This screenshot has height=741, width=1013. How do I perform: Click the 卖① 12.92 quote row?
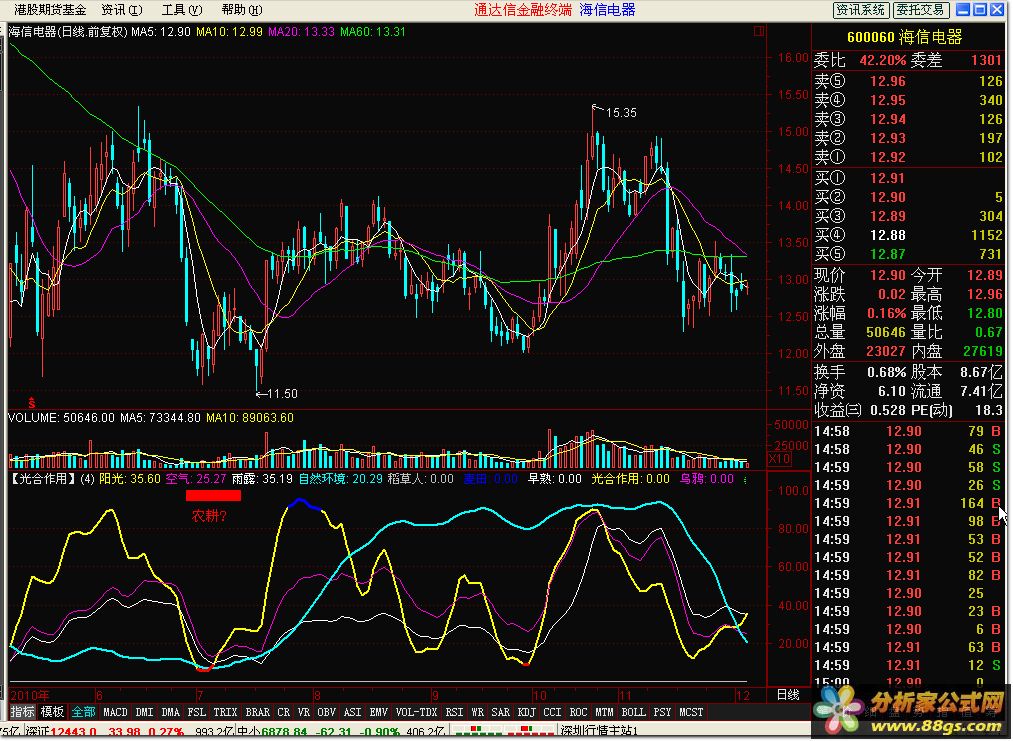[x=908, y=157]
